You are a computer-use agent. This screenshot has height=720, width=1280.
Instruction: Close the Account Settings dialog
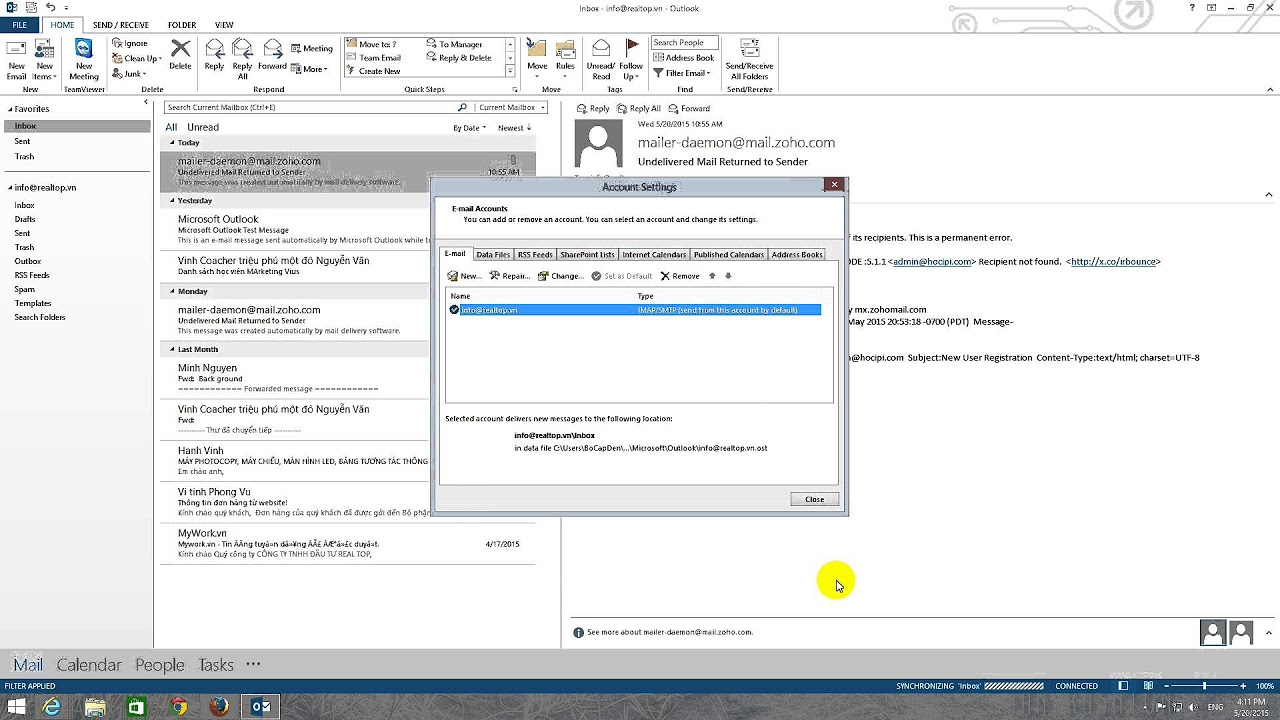pos(814,499)
